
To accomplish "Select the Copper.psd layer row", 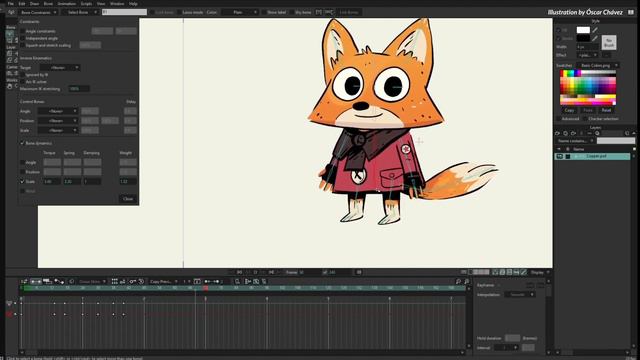I will pos(592,156).
